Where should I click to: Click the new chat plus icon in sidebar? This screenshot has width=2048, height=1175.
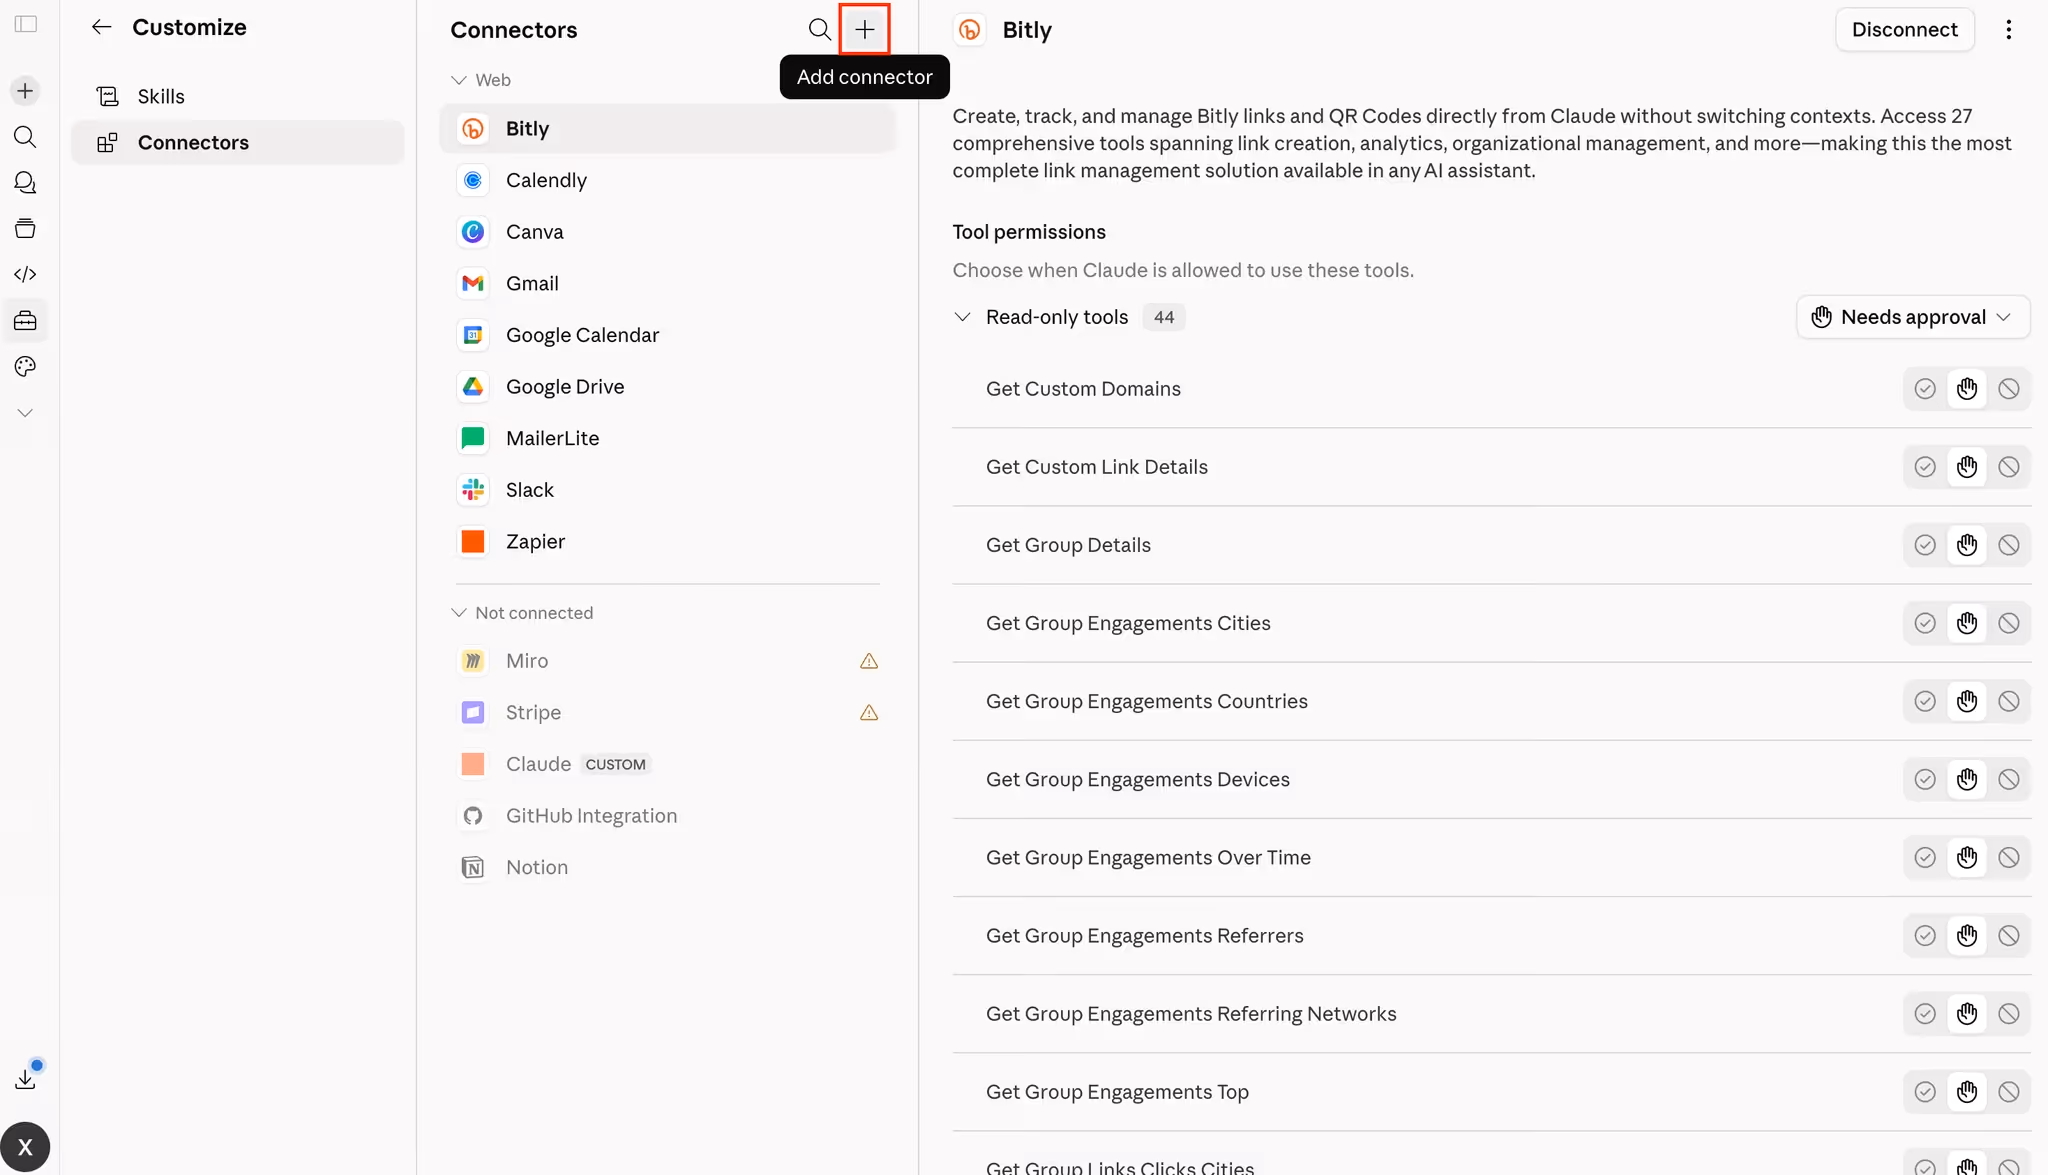point(25,91)
